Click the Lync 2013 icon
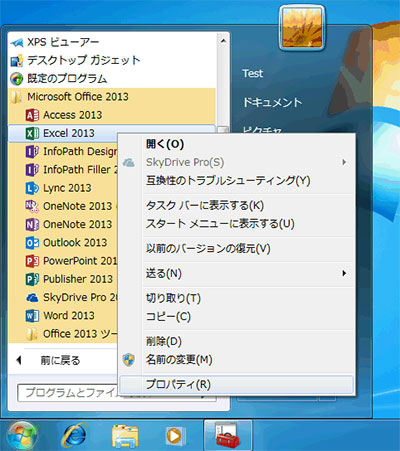Image resolution: width=400 pixels, height=451 pixels. click(x=32, y=188)
